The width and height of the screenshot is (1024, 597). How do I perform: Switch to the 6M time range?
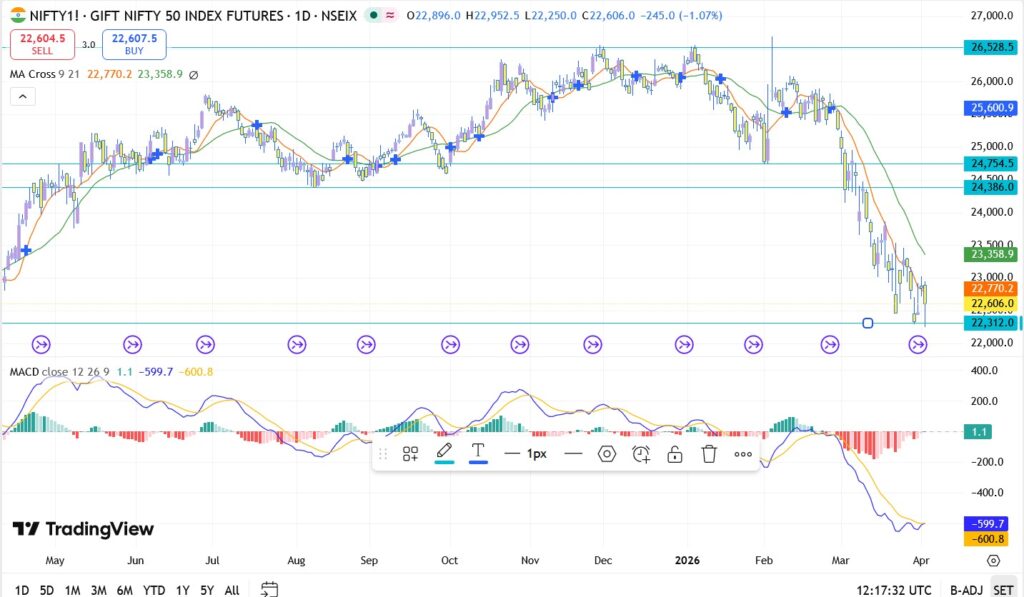(x=124, y=590)
